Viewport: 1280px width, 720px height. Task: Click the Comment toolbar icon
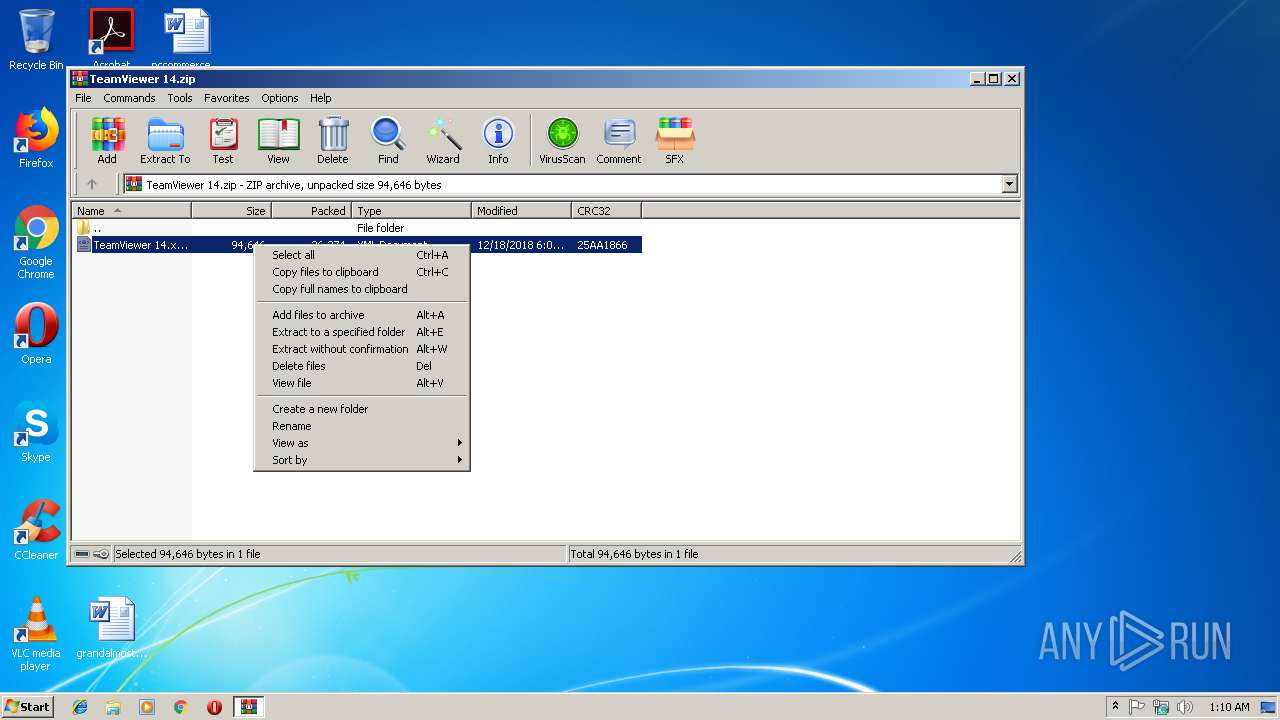tap(619, 140)
